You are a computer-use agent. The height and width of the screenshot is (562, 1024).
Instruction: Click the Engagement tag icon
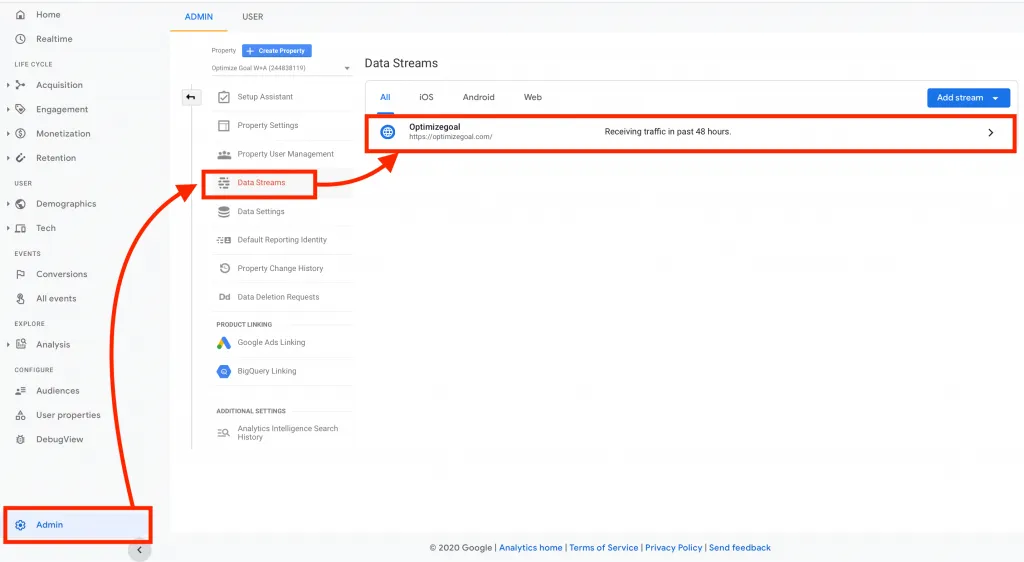(x=20, y=109)
